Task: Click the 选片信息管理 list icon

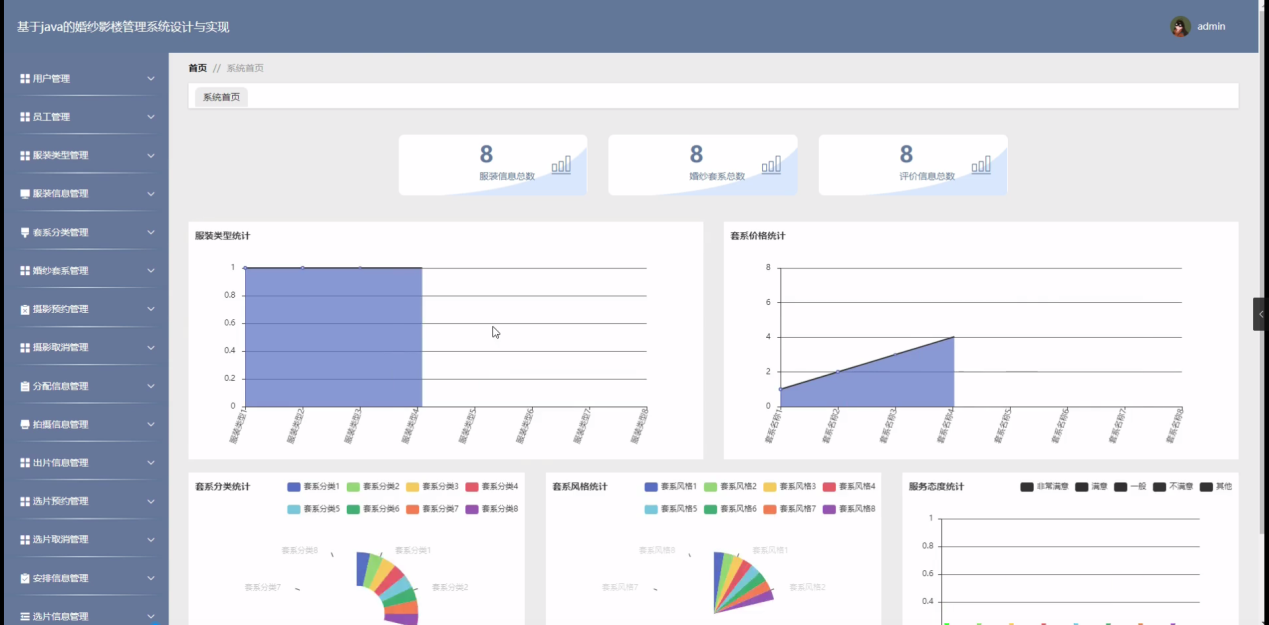Action: click(x=25, y=616)
